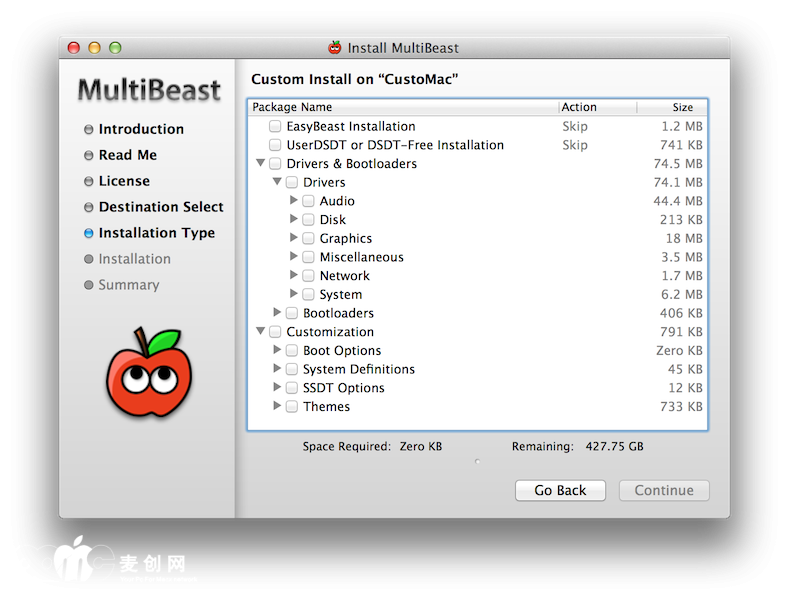Select the Themes row in package list
Screen dimensions: 789x600
pos(327,407)
